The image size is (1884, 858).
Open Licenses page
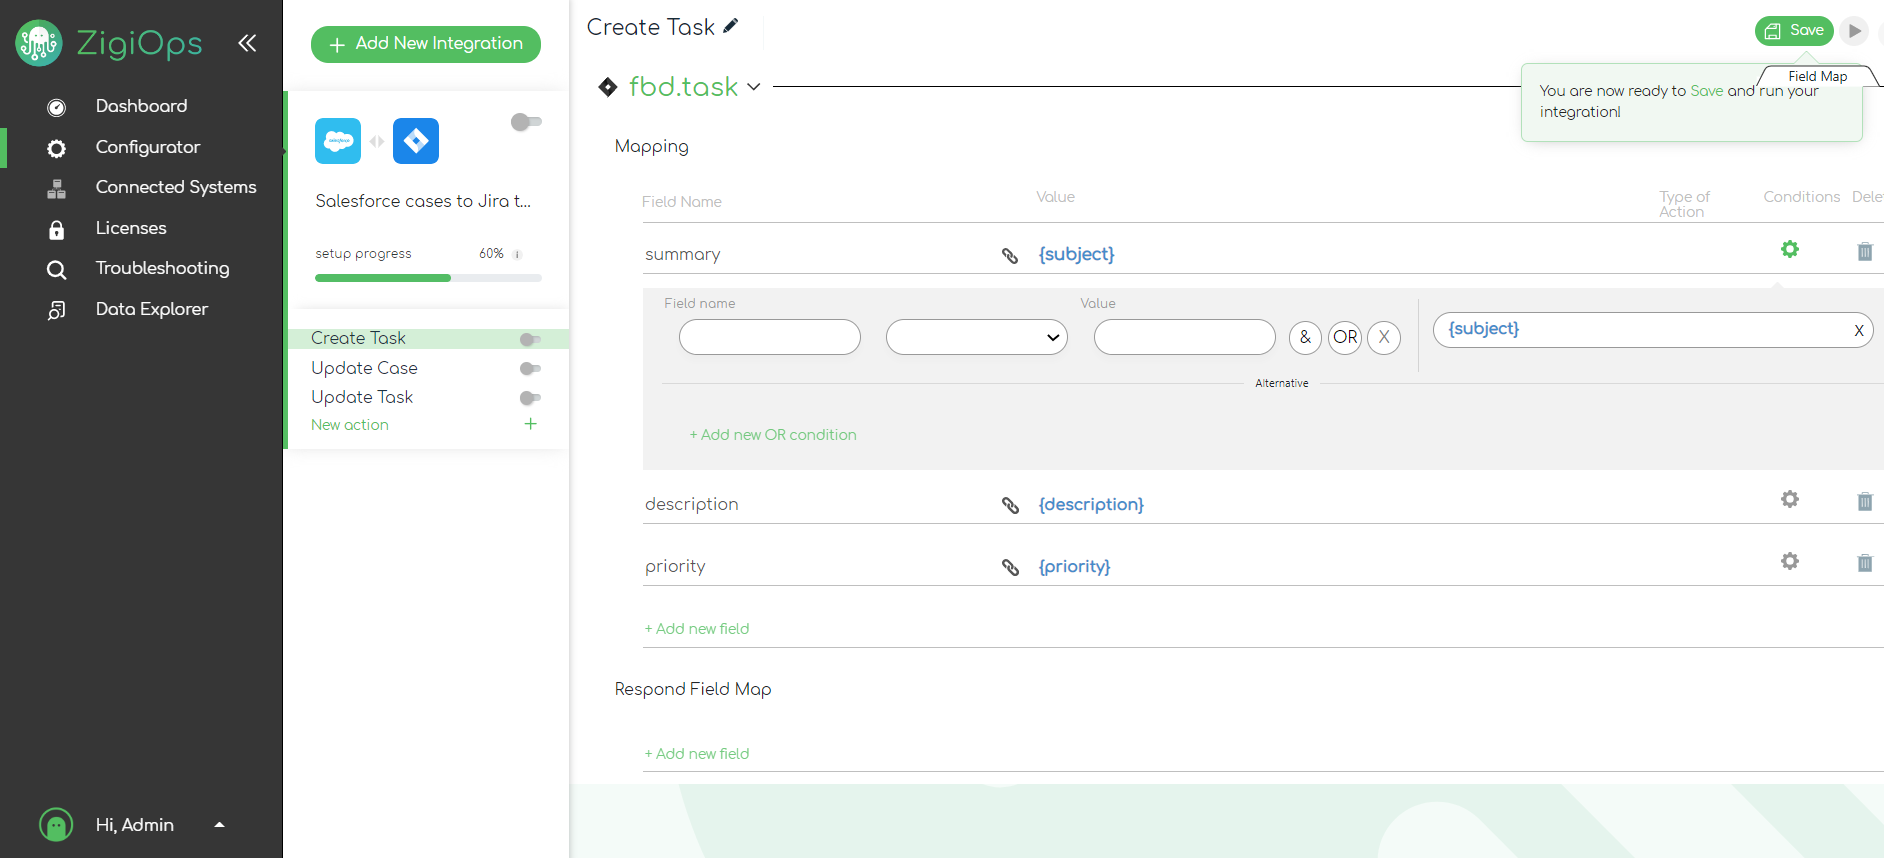coord(131,228)
